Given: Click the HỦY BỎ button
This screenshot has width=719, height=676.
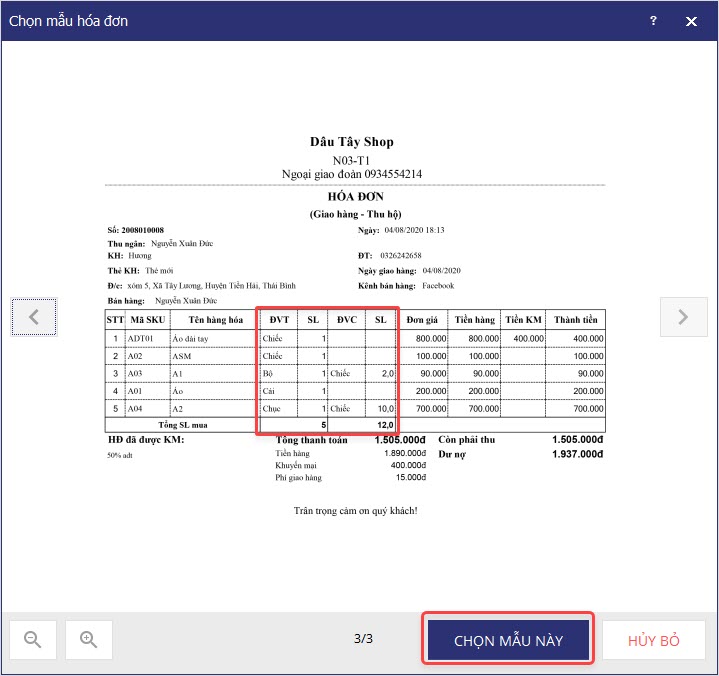Looking at the screenshot, I should pos(653,640).
